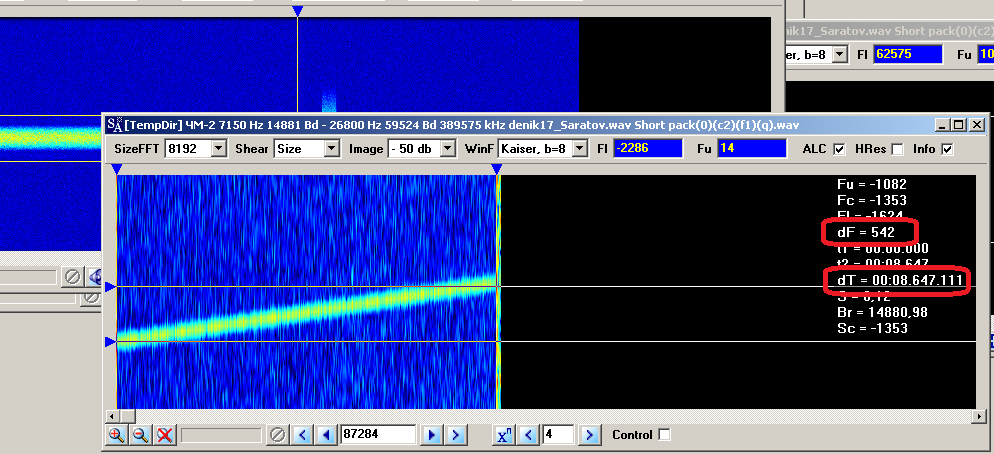Toggle the ALC checkbox
994x454 pixels.
coord(839,150)
